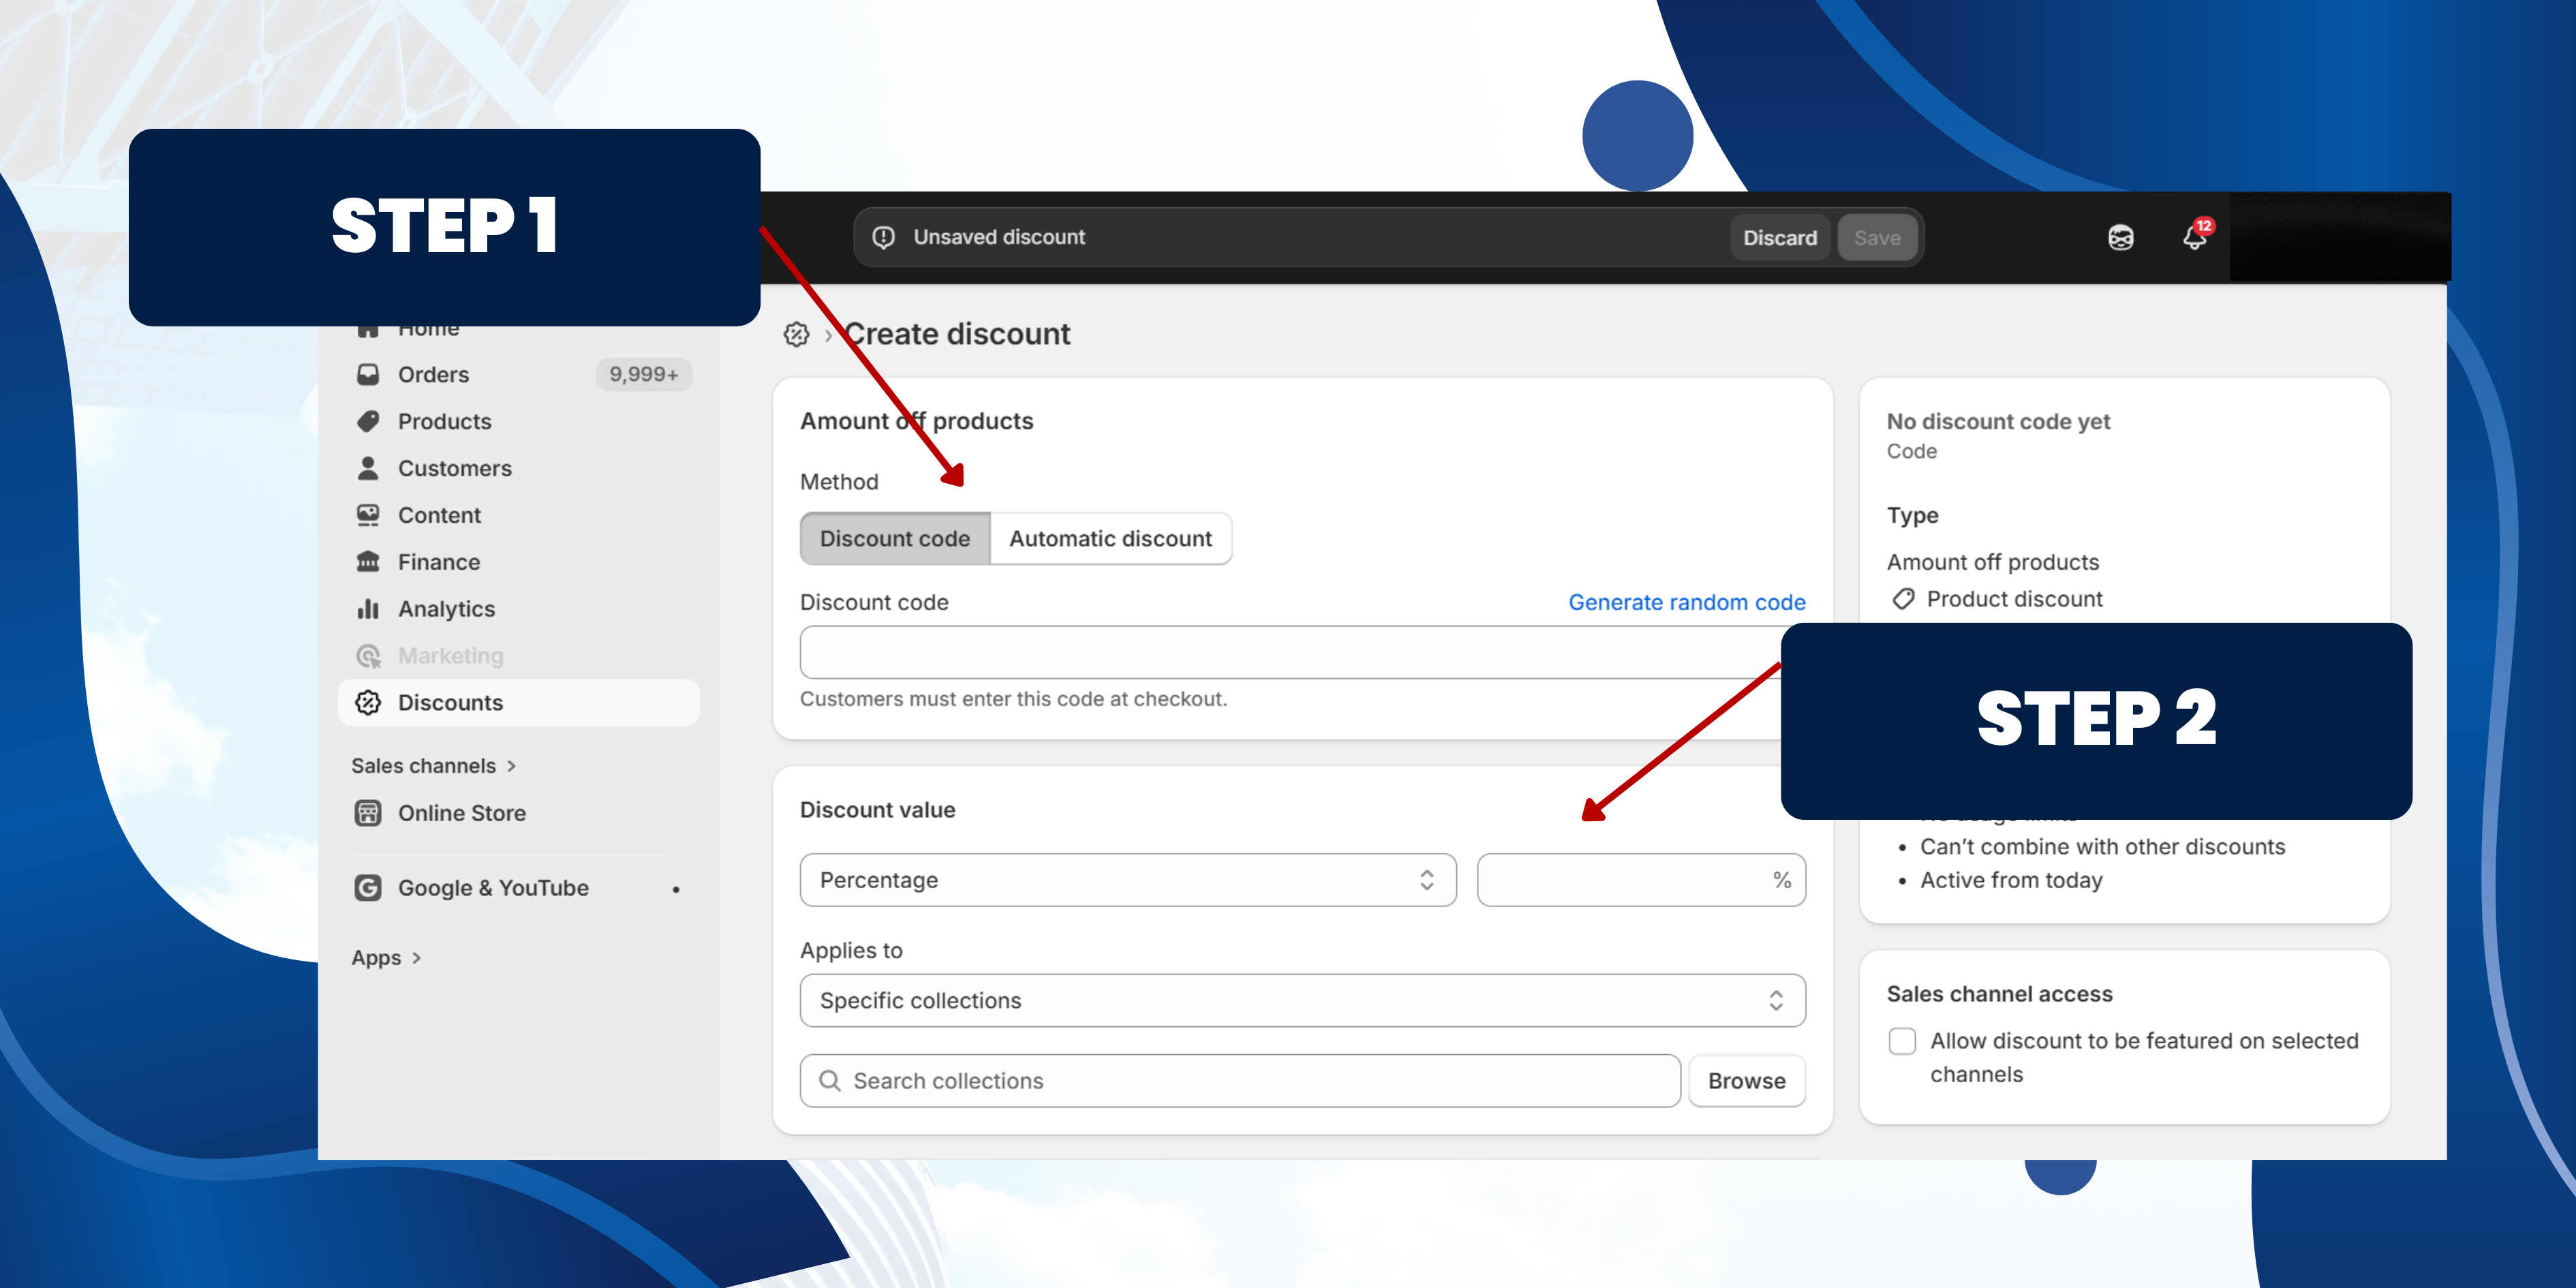The height and width of the screenshot is (1288, 2576).
Task: Click the Customers person icon
Action: [x=368, y=468]
